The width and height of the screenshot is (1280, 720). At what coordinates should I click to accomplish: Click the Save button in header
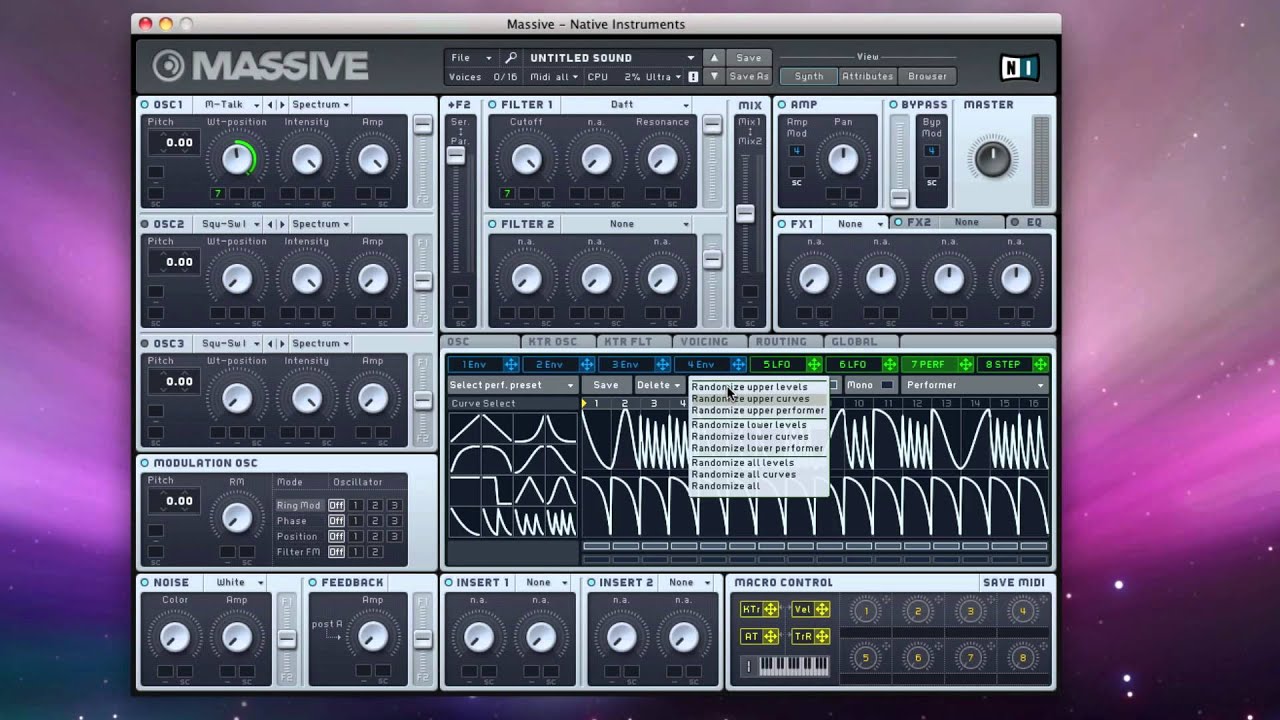(749, 58)
